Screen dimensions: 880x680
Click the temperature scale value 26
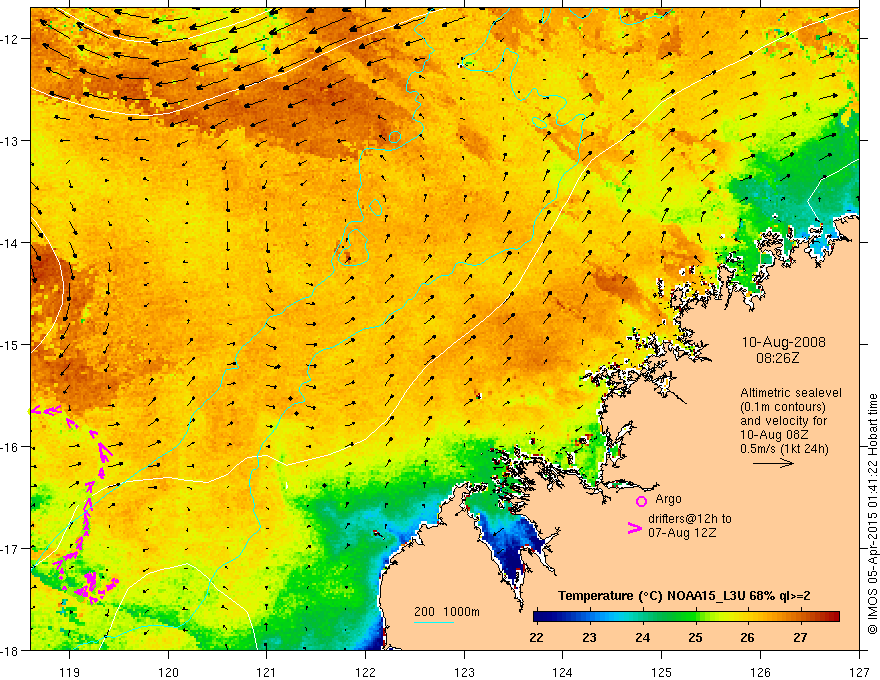pyautogui.click(x=747, y=637)
